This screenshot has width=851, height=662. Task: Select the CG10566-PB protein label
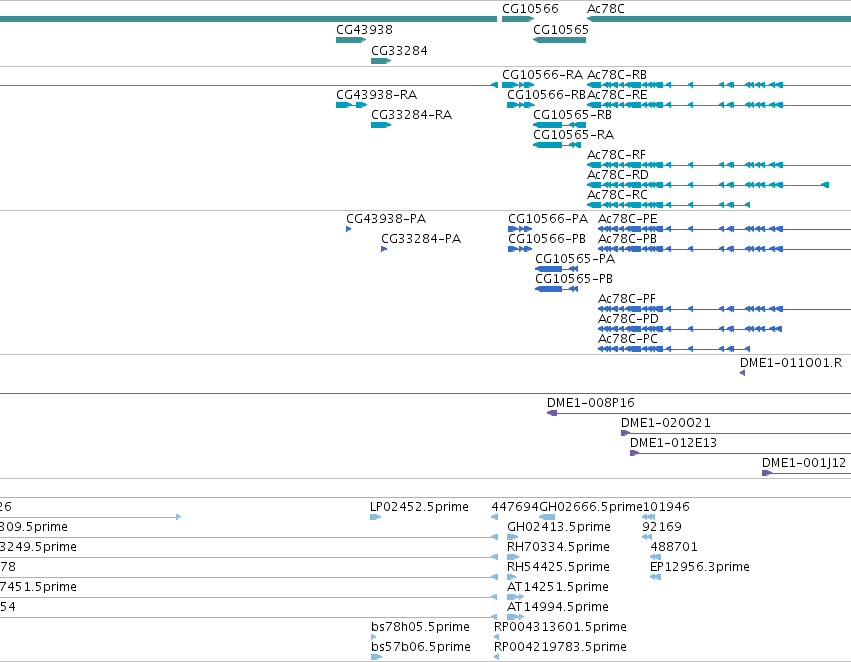[x=547, y=239]
